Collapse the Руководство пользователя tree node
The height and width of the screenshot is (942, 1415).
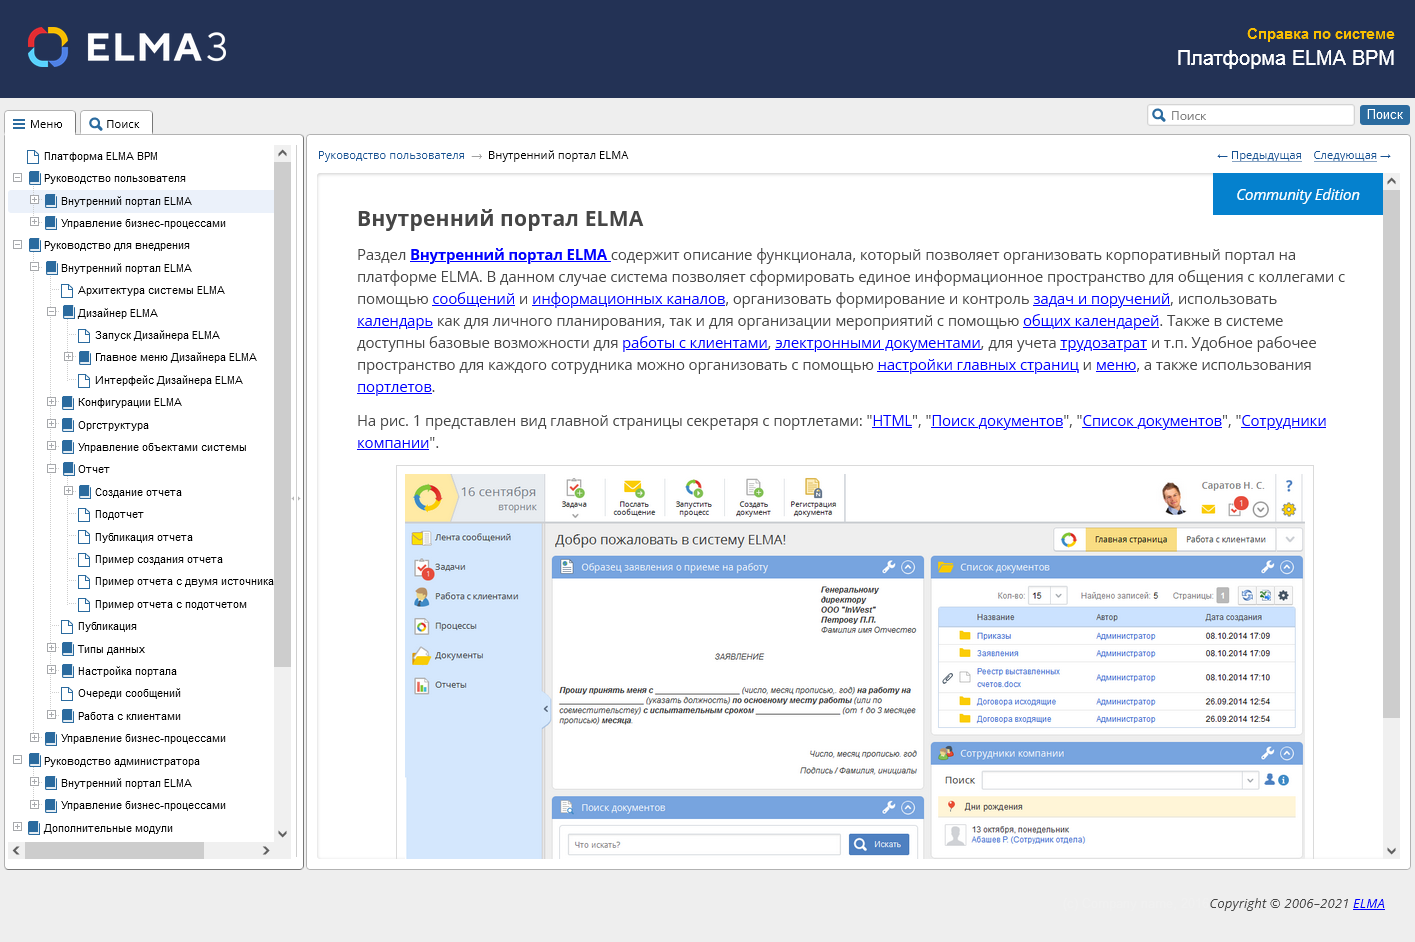pos(17,178)
